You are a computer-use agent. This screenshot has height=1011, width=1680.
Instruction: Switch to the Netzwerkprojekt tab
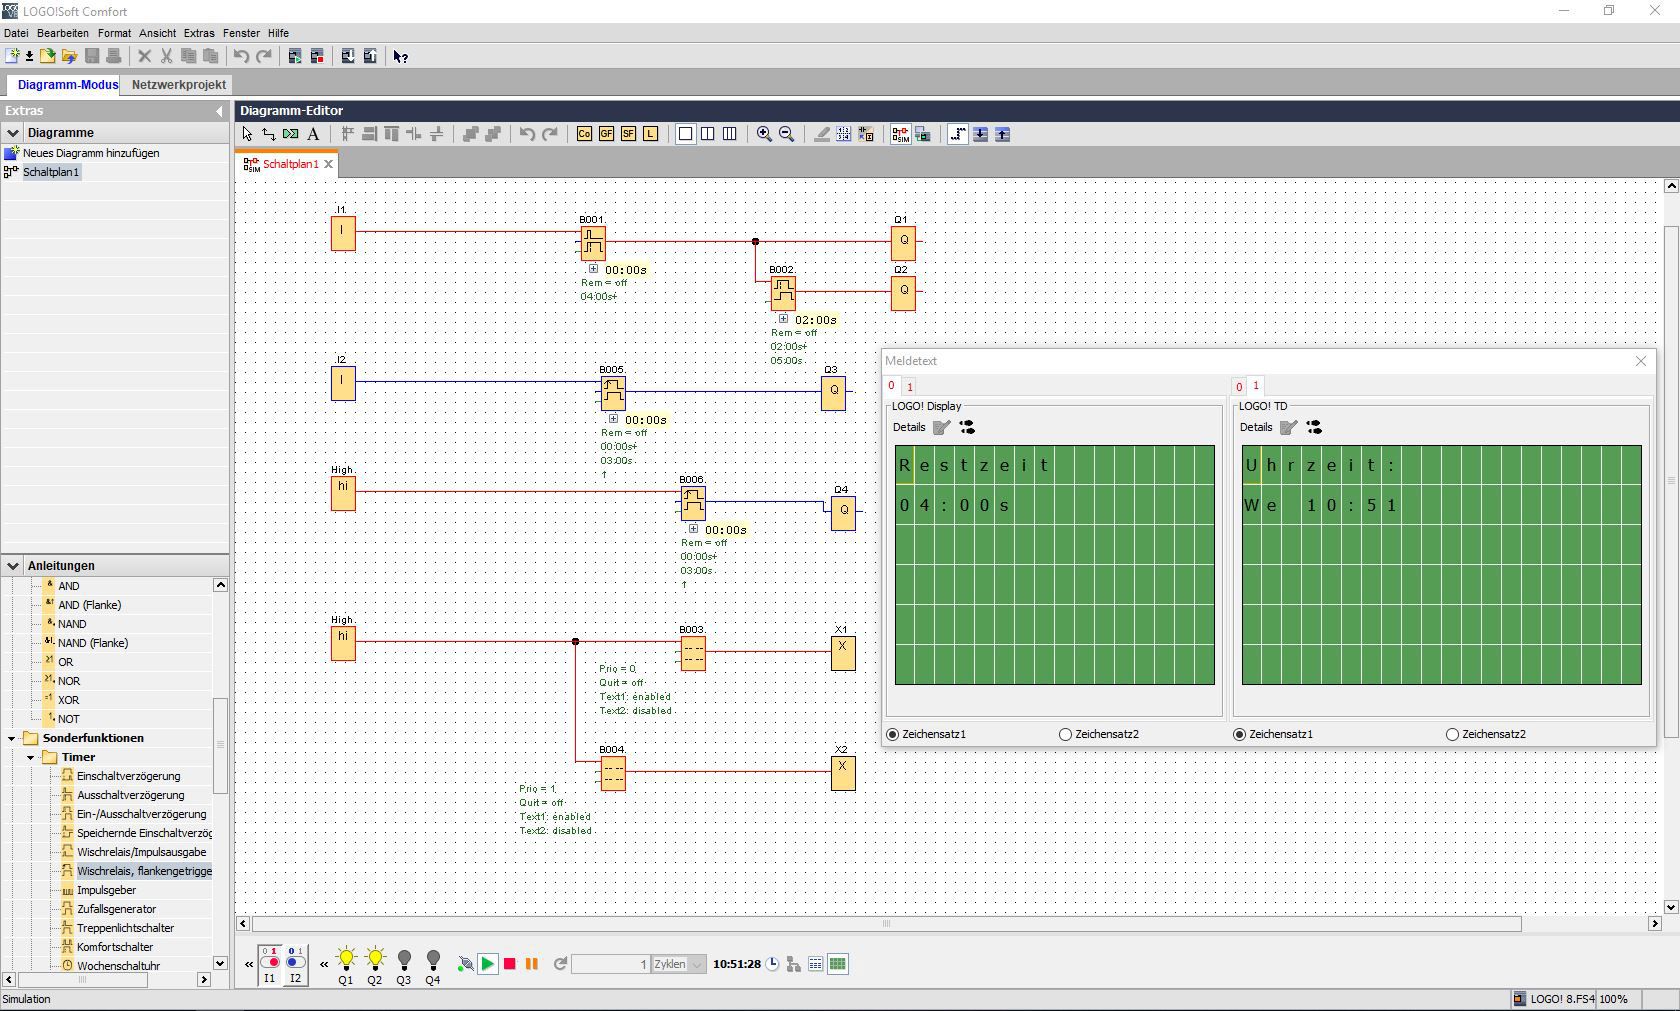click(179, 85)
